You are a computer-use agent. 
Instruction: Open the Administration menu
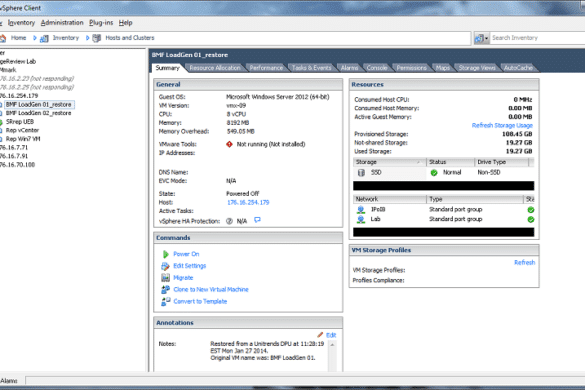tap(62, 23)
